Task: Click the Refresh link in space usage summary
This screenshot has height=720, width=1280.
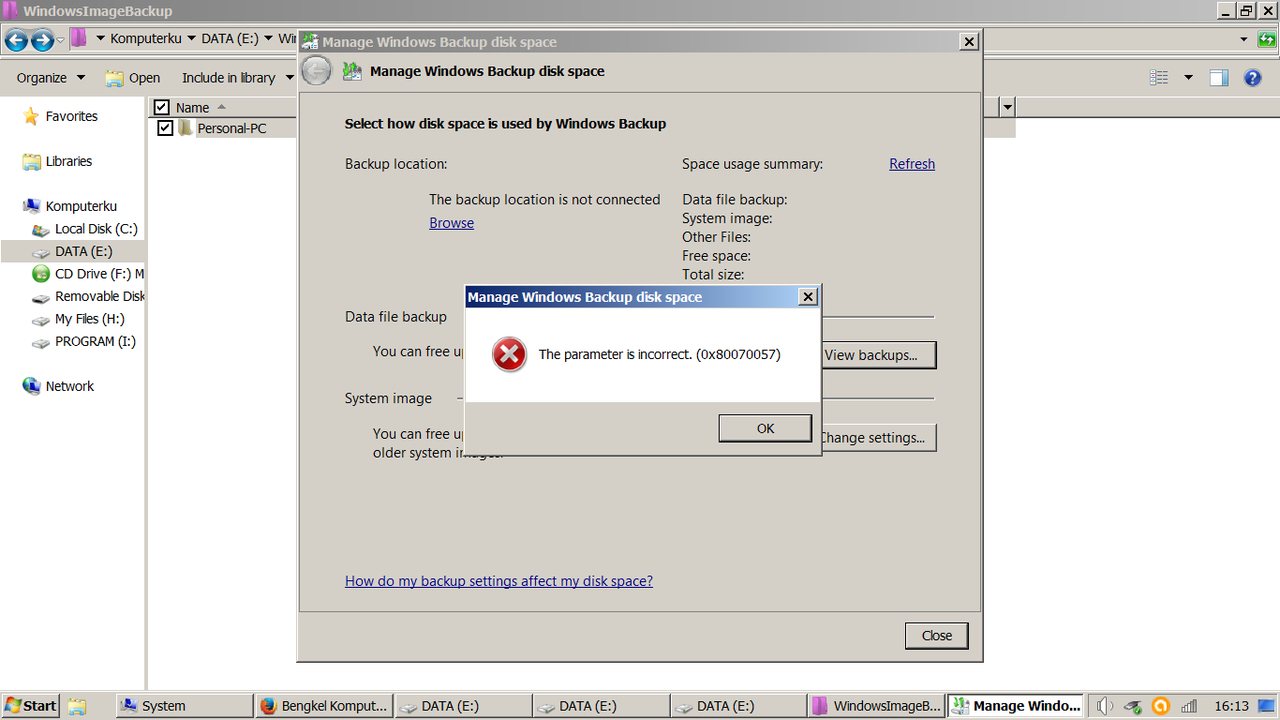Action: pyautogui.click(x=912, y=164)
